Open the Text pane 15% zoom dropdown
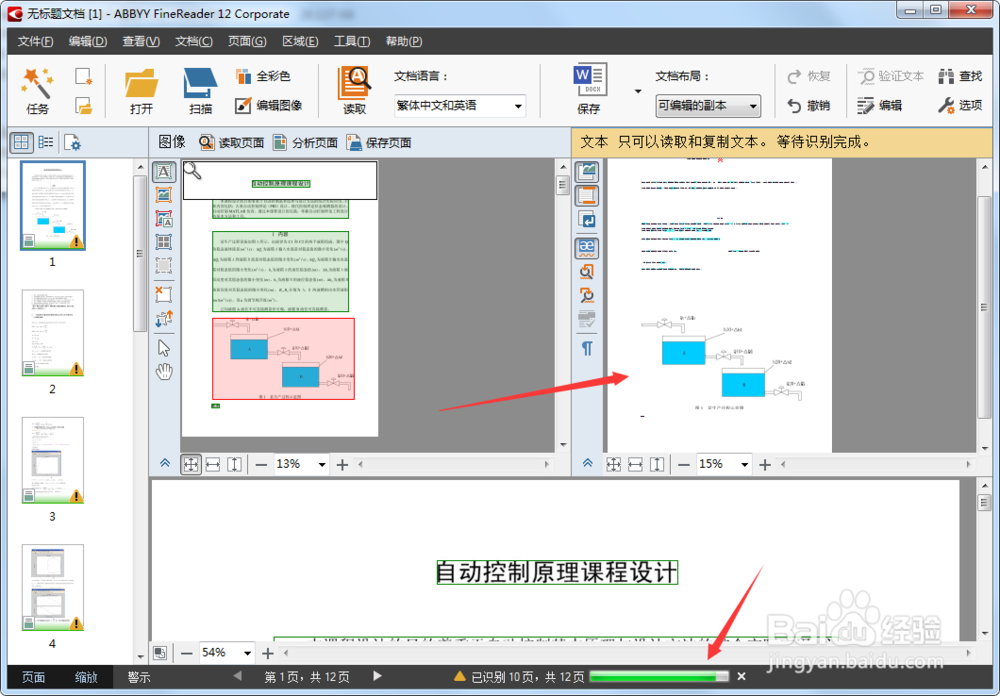This screenshot has height=696, width=1000. pyautogui.click(x=744, y=464)
